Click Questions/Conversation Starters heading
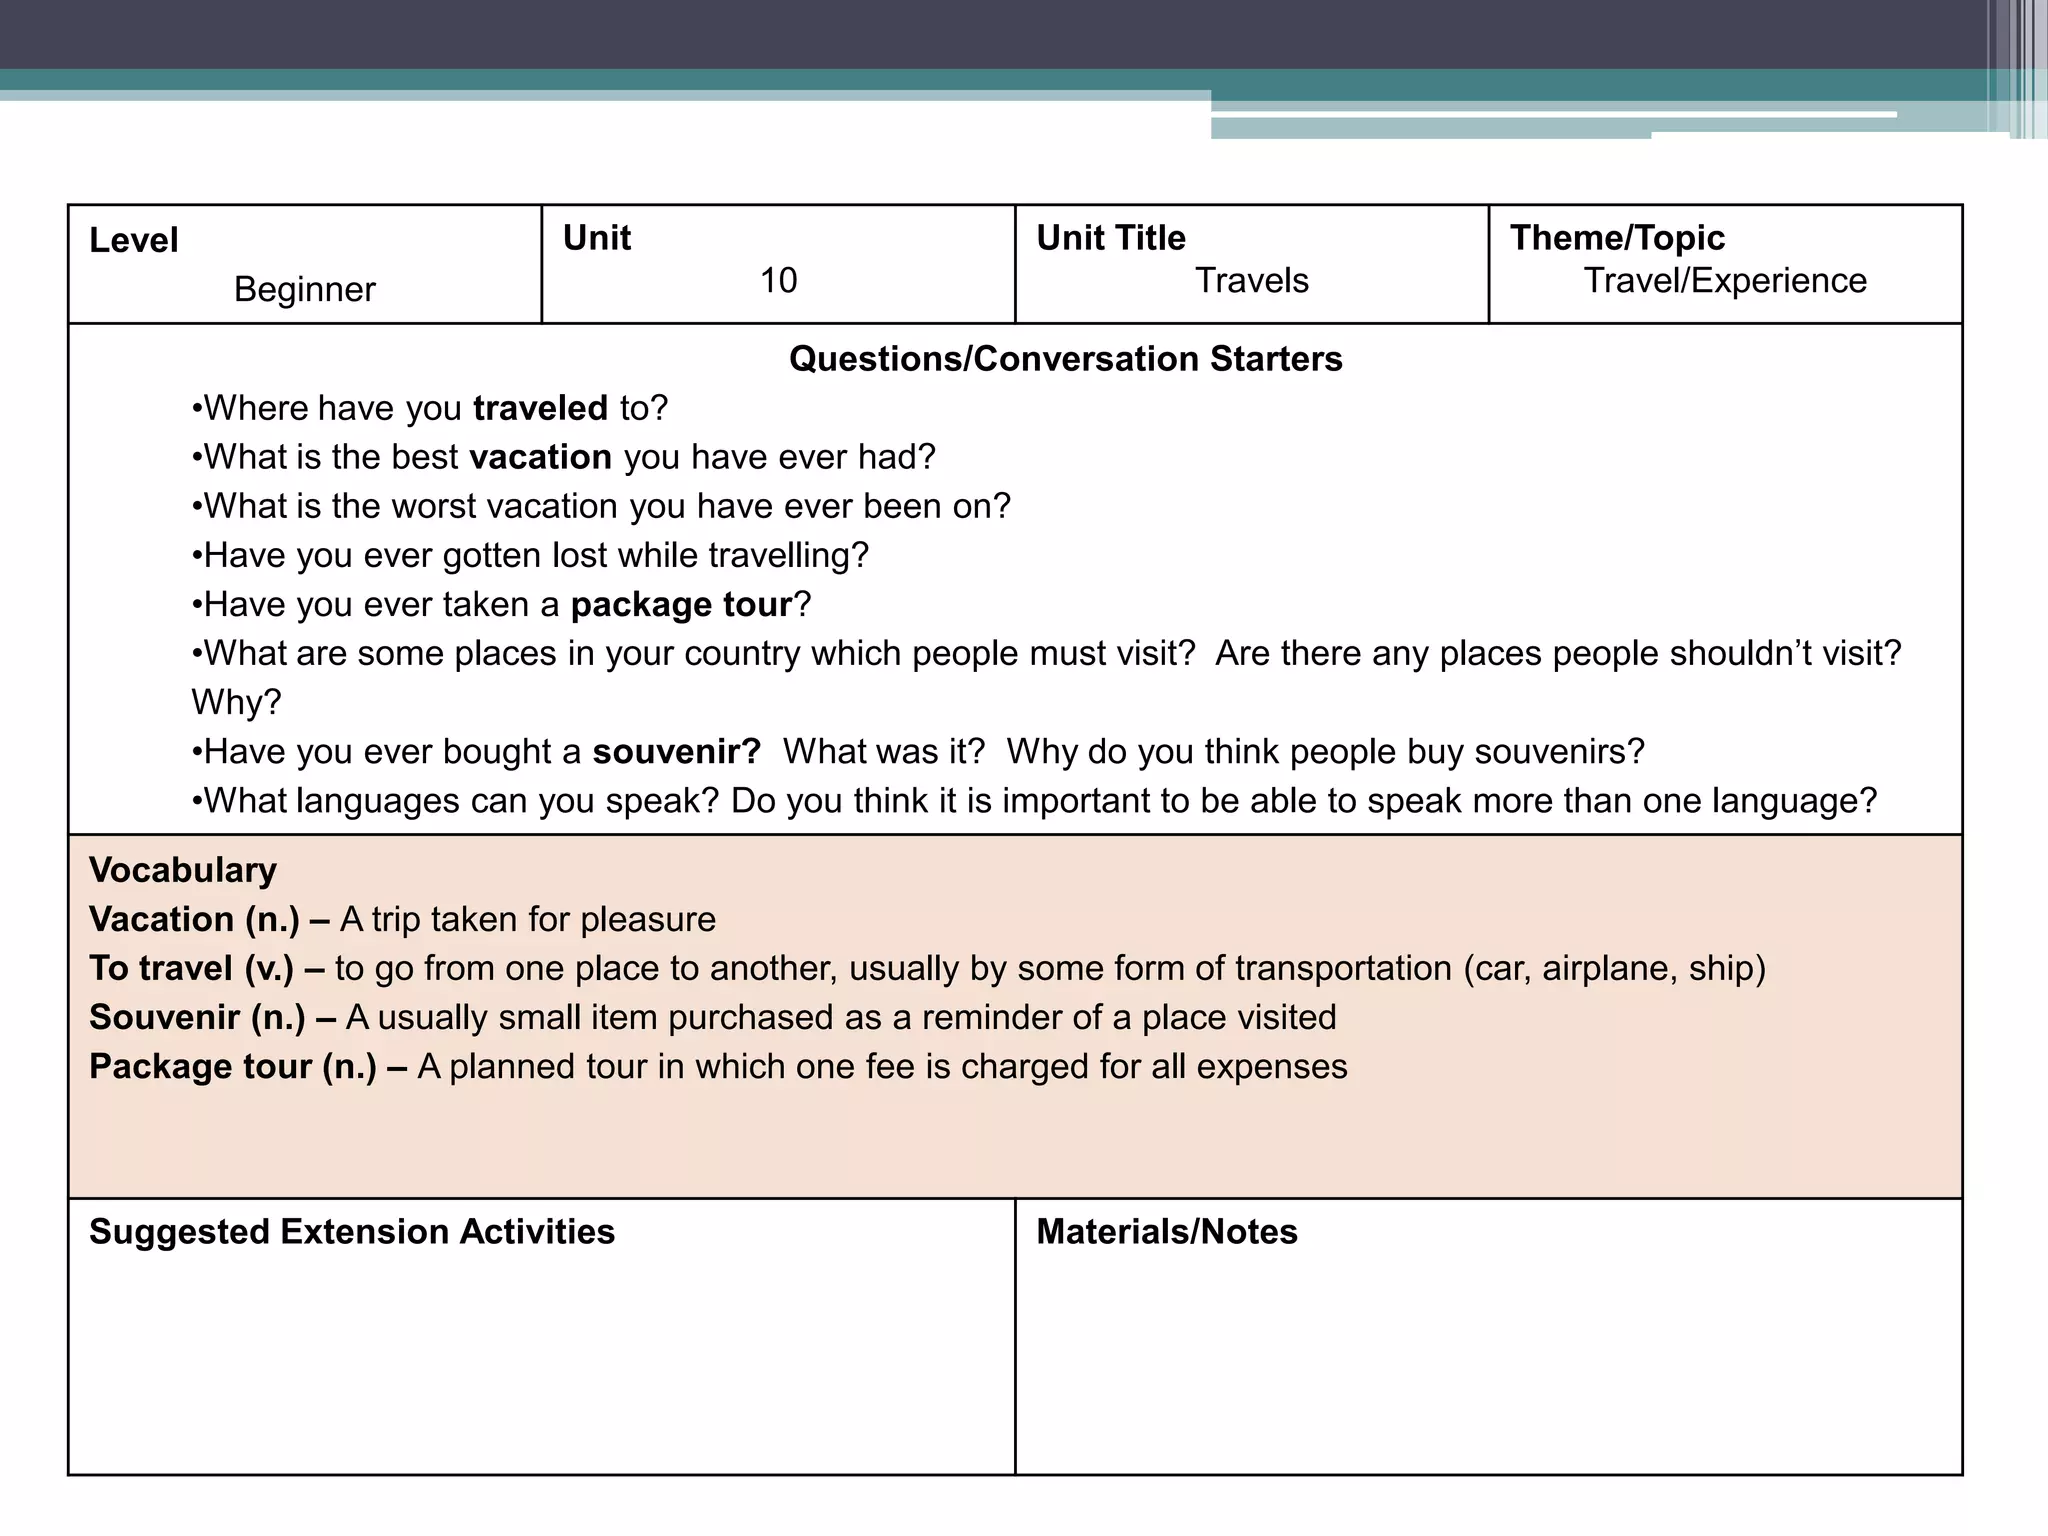The width and height of the screenshot is (2048, 1536). tap(1065, 359)
